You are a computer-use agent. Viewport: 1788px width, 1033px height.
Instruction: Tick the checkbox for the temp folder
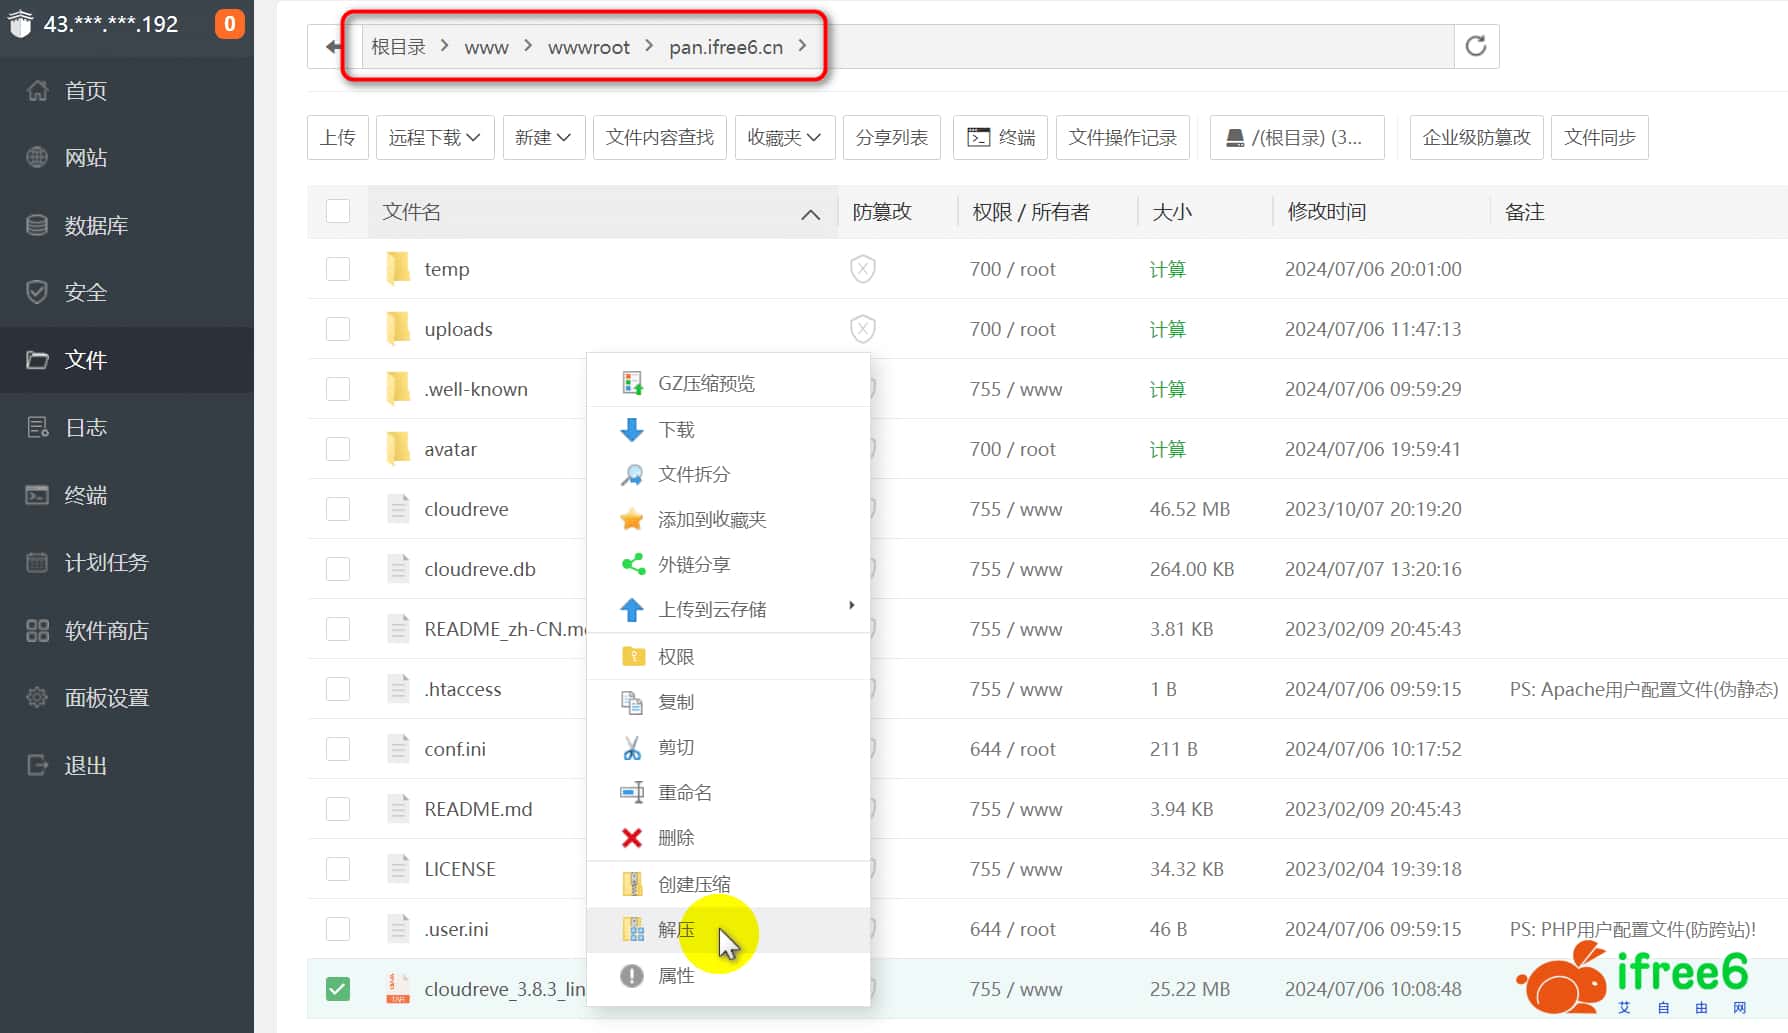338,269
